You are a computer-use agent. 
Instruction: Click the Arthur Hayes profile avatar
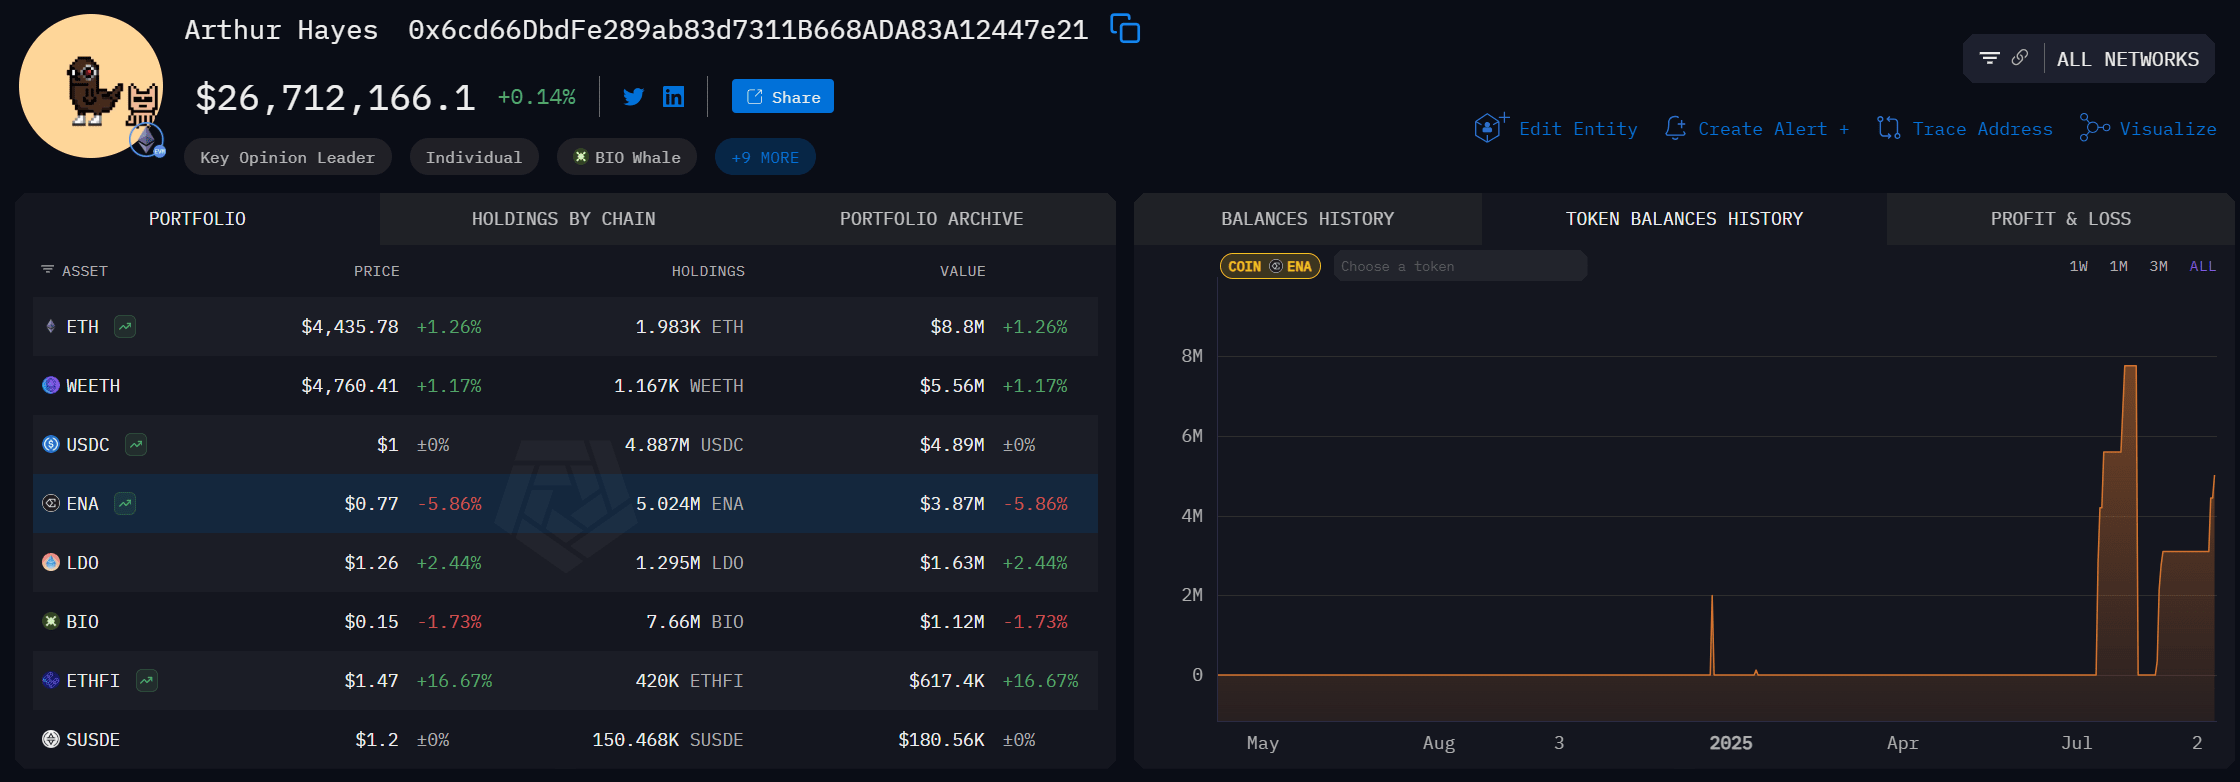point(91,86)
